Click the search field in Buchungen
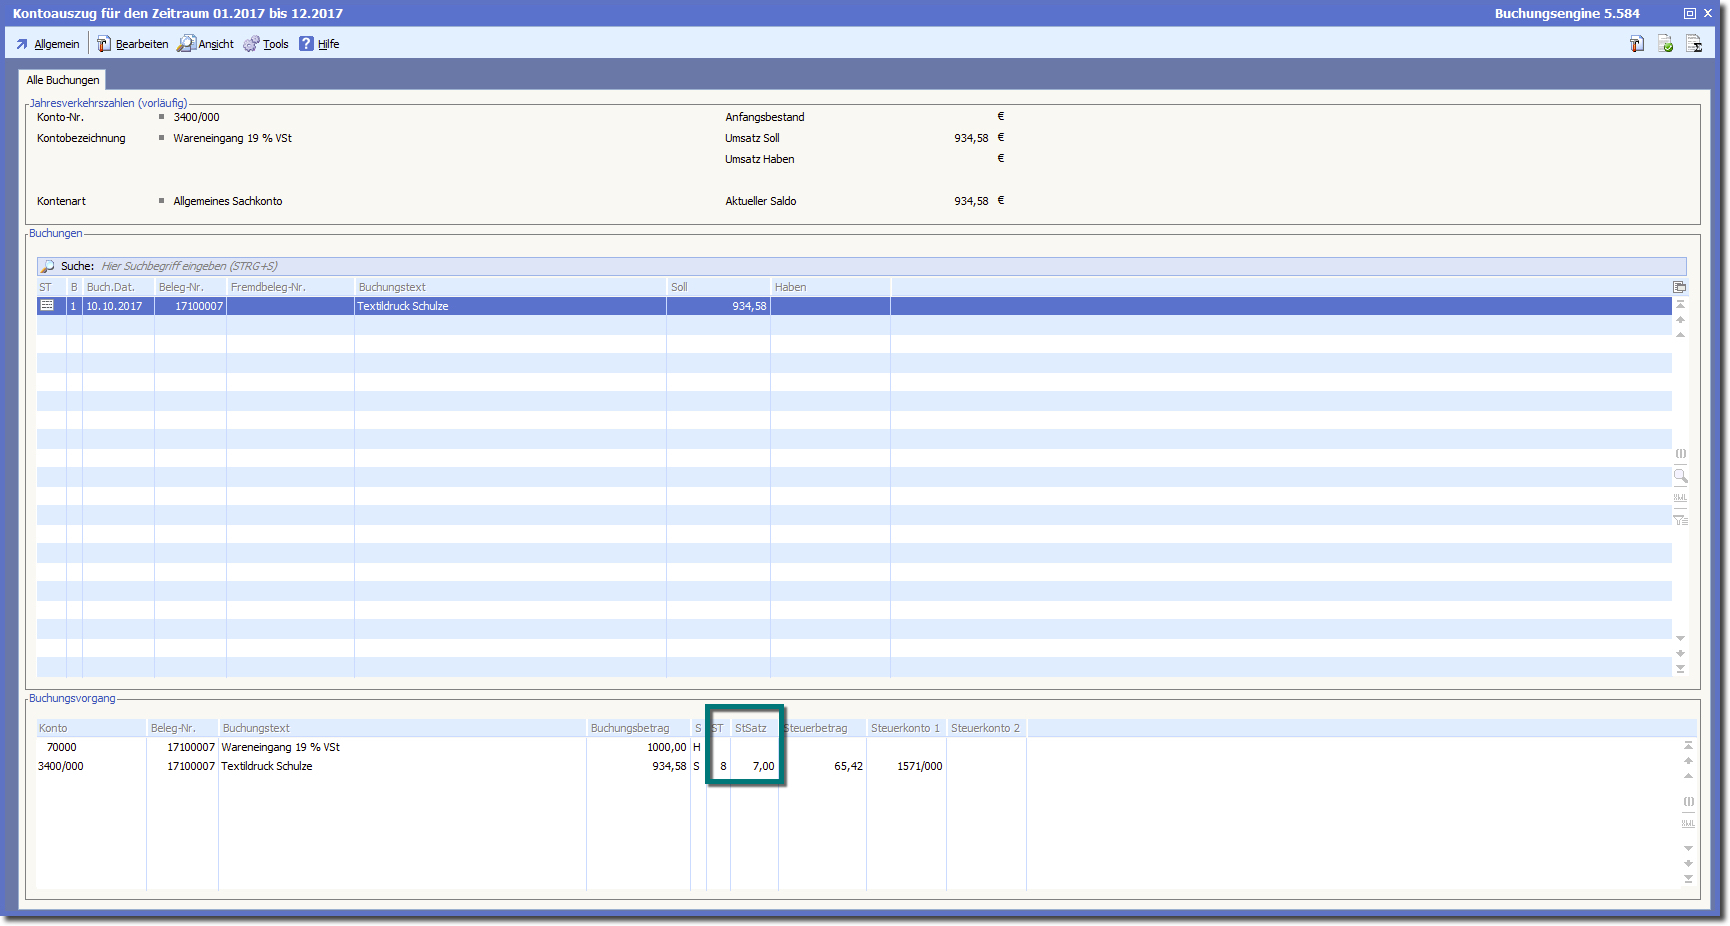 400,266
